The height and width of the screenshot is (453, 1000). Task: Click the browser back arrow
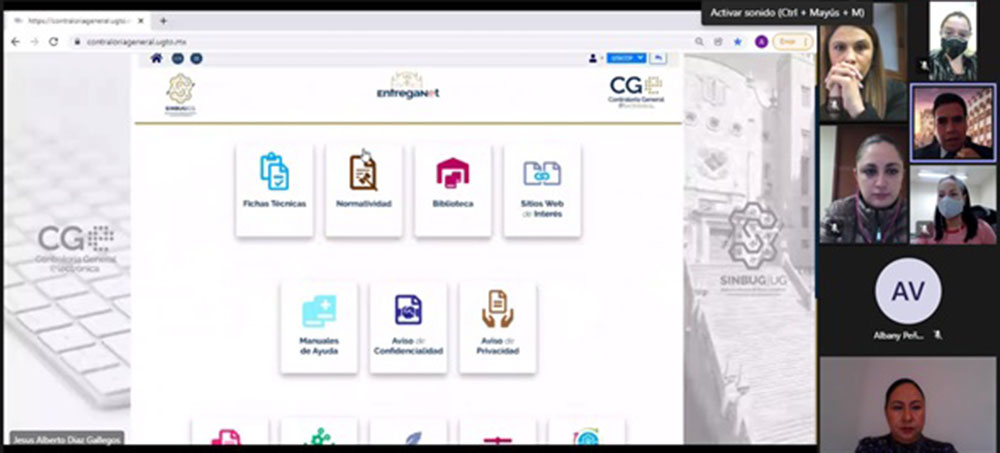(15, 41)
